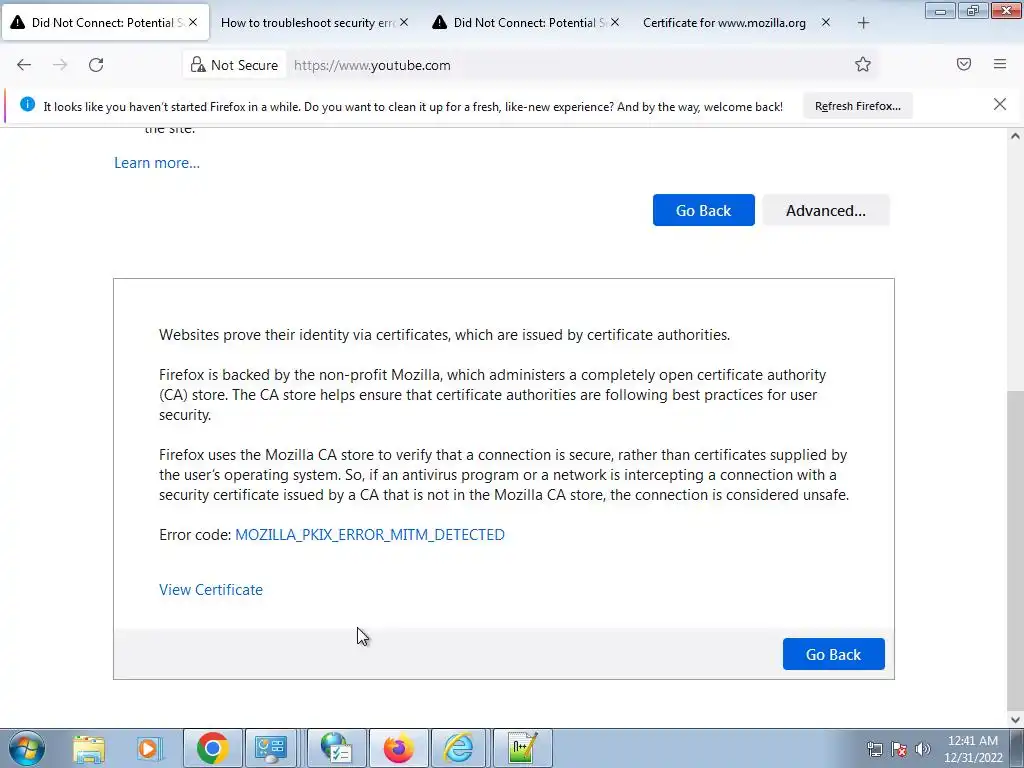Click the page scrollbar thumb
Screen dimensions: 1024x768
pos(1015,549)
